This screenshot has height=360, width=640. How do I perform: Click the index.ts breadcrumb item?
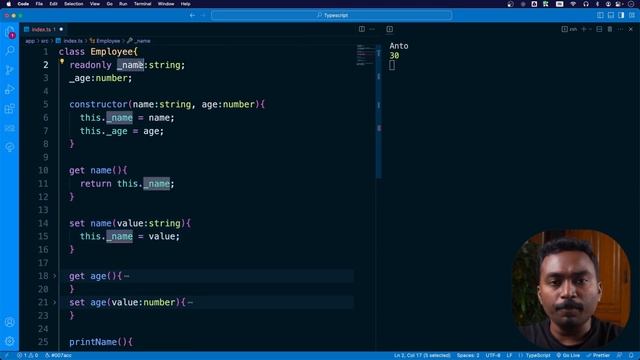pyautogui.click(x=69, y=41)
